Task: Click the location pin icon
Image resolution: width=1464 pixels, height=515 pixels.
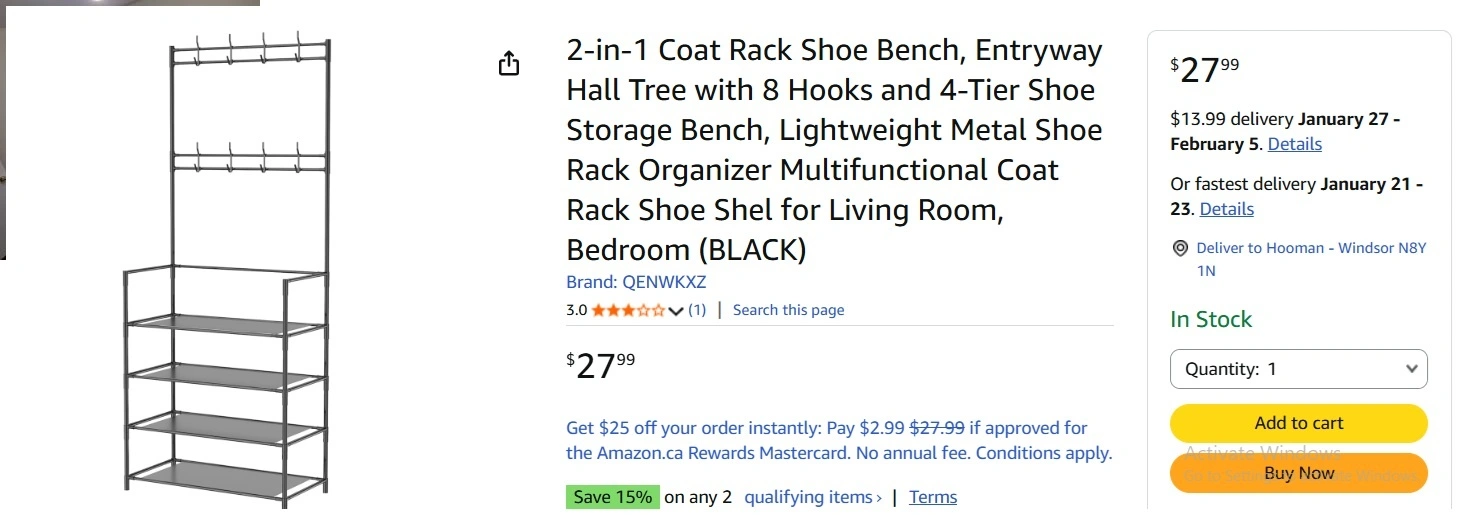Action: tap(1180, 249)
